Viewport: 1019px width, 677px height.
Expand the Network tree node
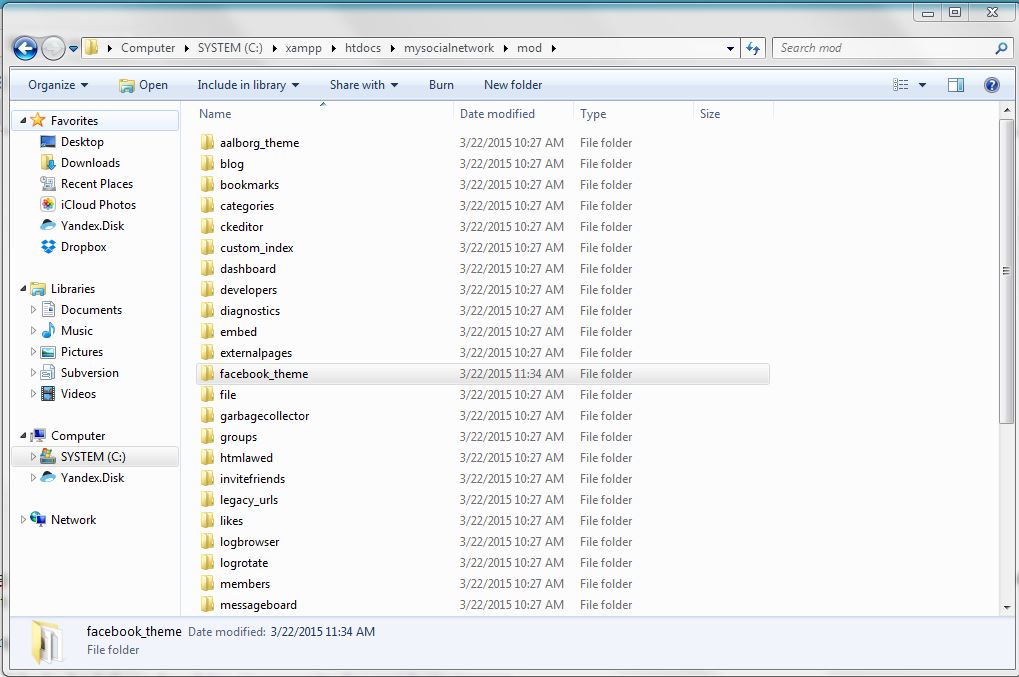tap(24, 520)
